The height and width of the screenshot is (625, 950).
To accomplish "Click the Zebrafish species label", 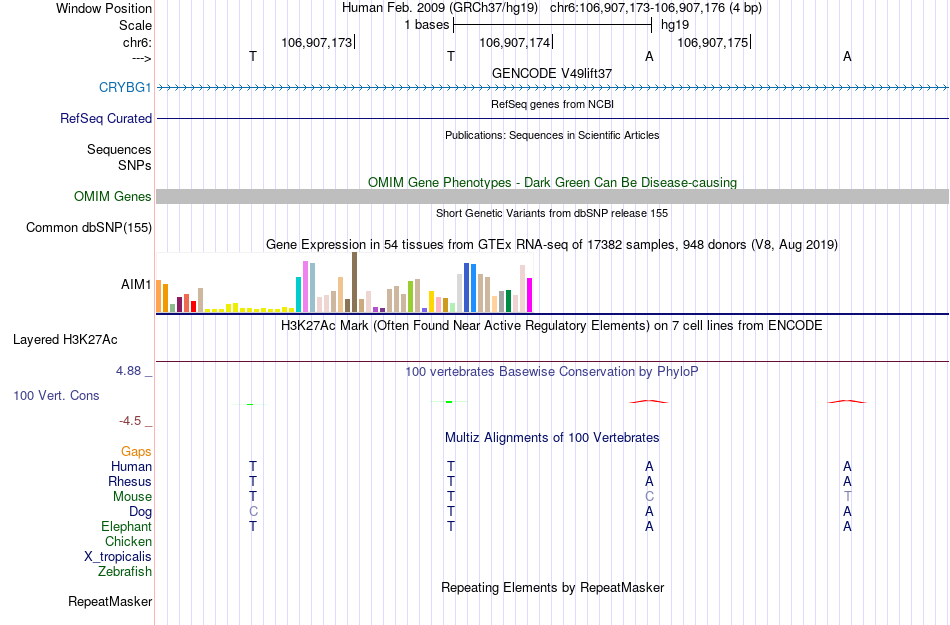I will pyautogui.click(x=125, y=571).
